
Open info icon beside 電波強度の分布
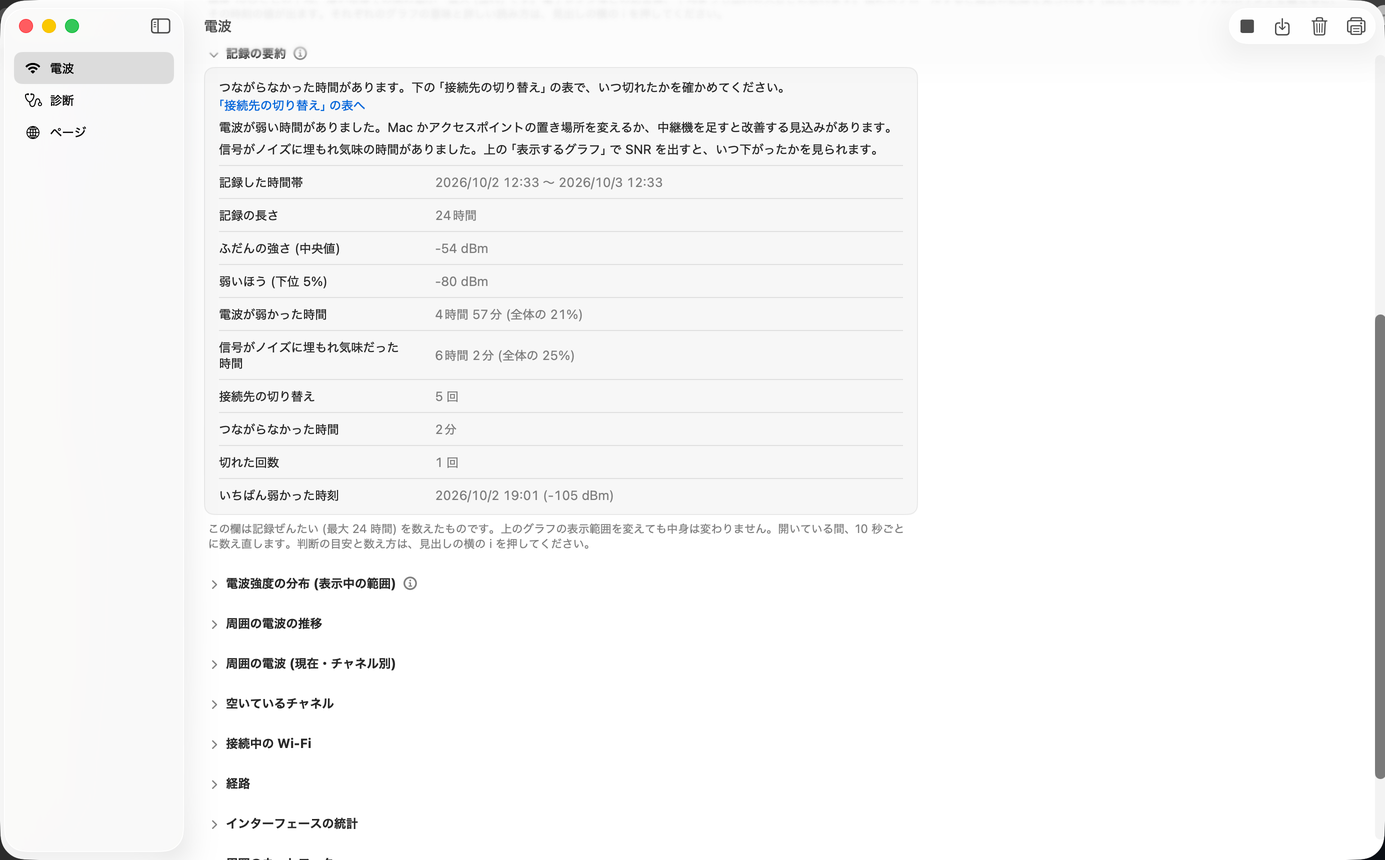click(x=410, y=583)
